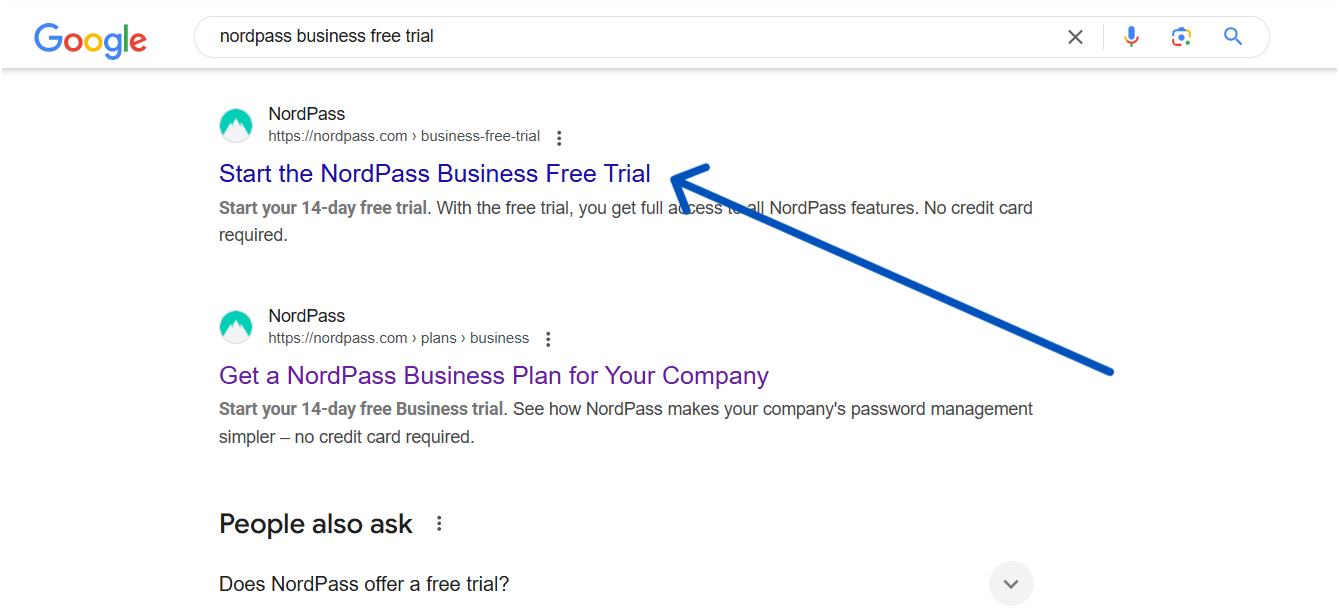Open the three-dot menu beside the plans › business URL
The image size is (1339, 609).
click(548, 339)
